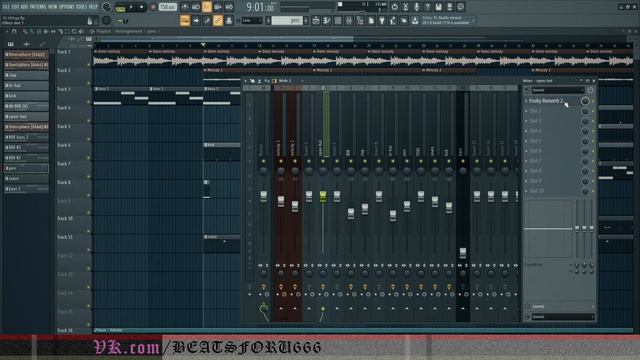Toggle the playlist magnet snap icon
The width and height of the screenshot is (640, 360).
[x=14, y=31]
